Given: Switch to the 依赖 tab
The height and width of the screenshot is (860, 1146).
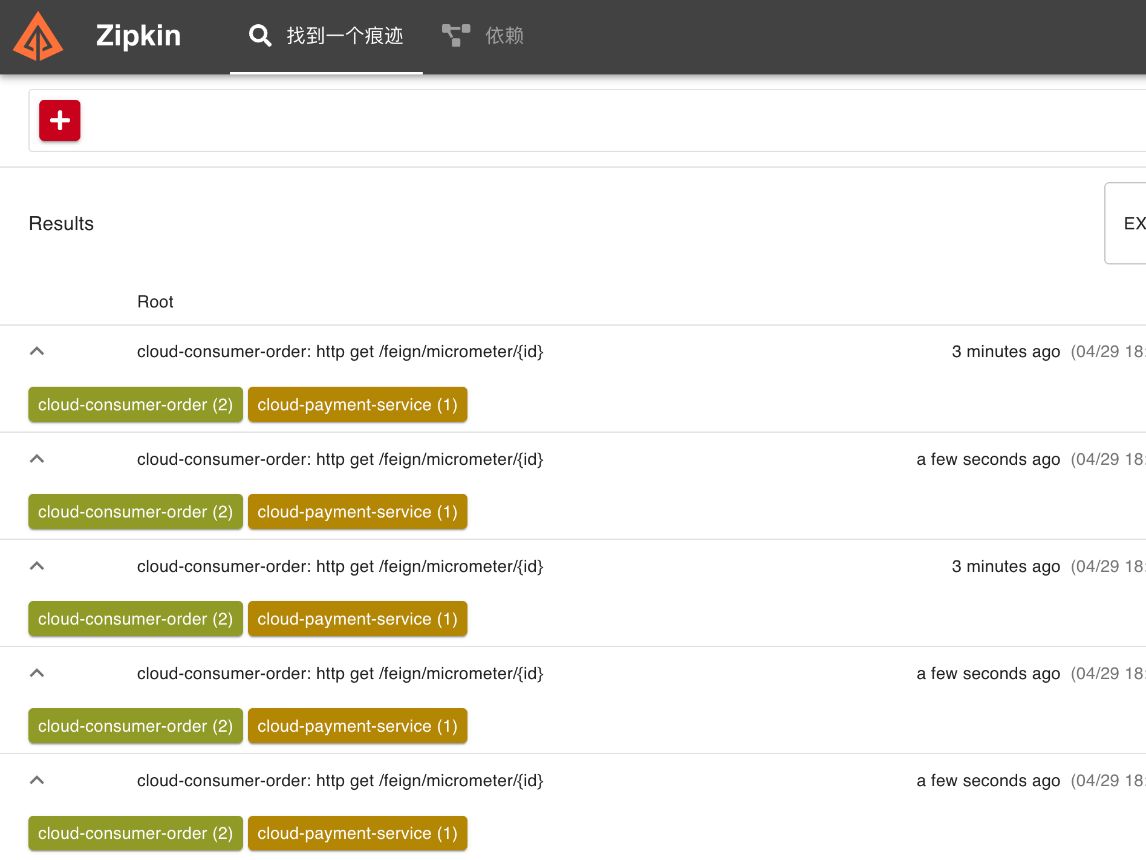Looking at the screenshot, I should pos(504,36).
